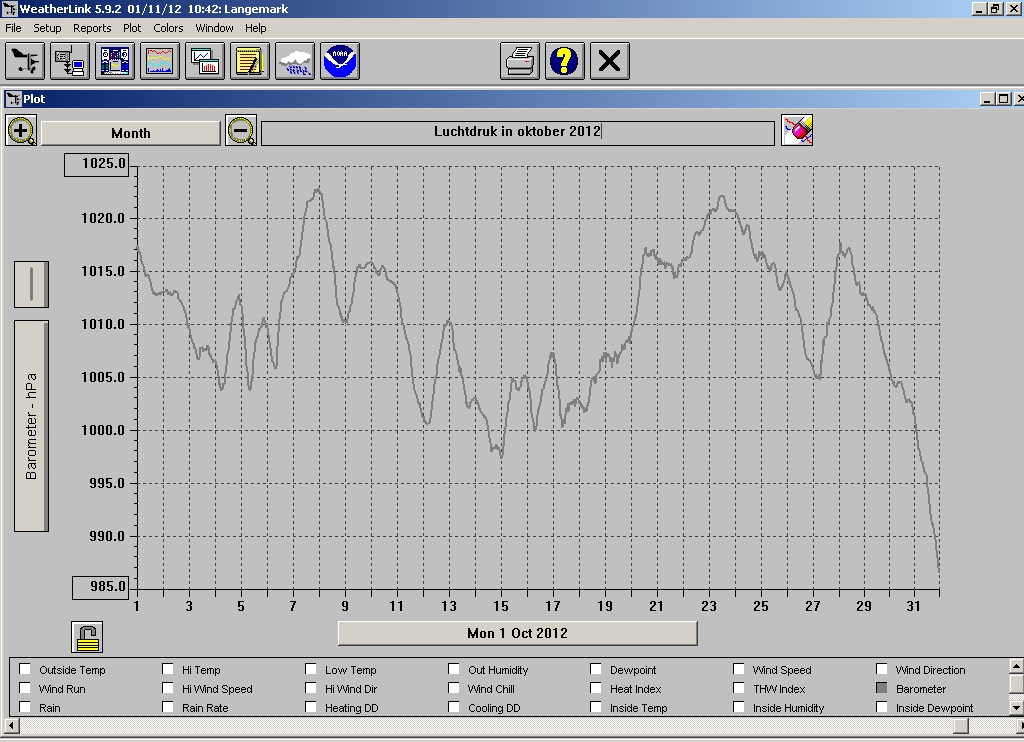Click the sensor list scroll down arrow
Viewport: 1024px width, 742px height.
pyautogui.click(x=1016, y=707)
